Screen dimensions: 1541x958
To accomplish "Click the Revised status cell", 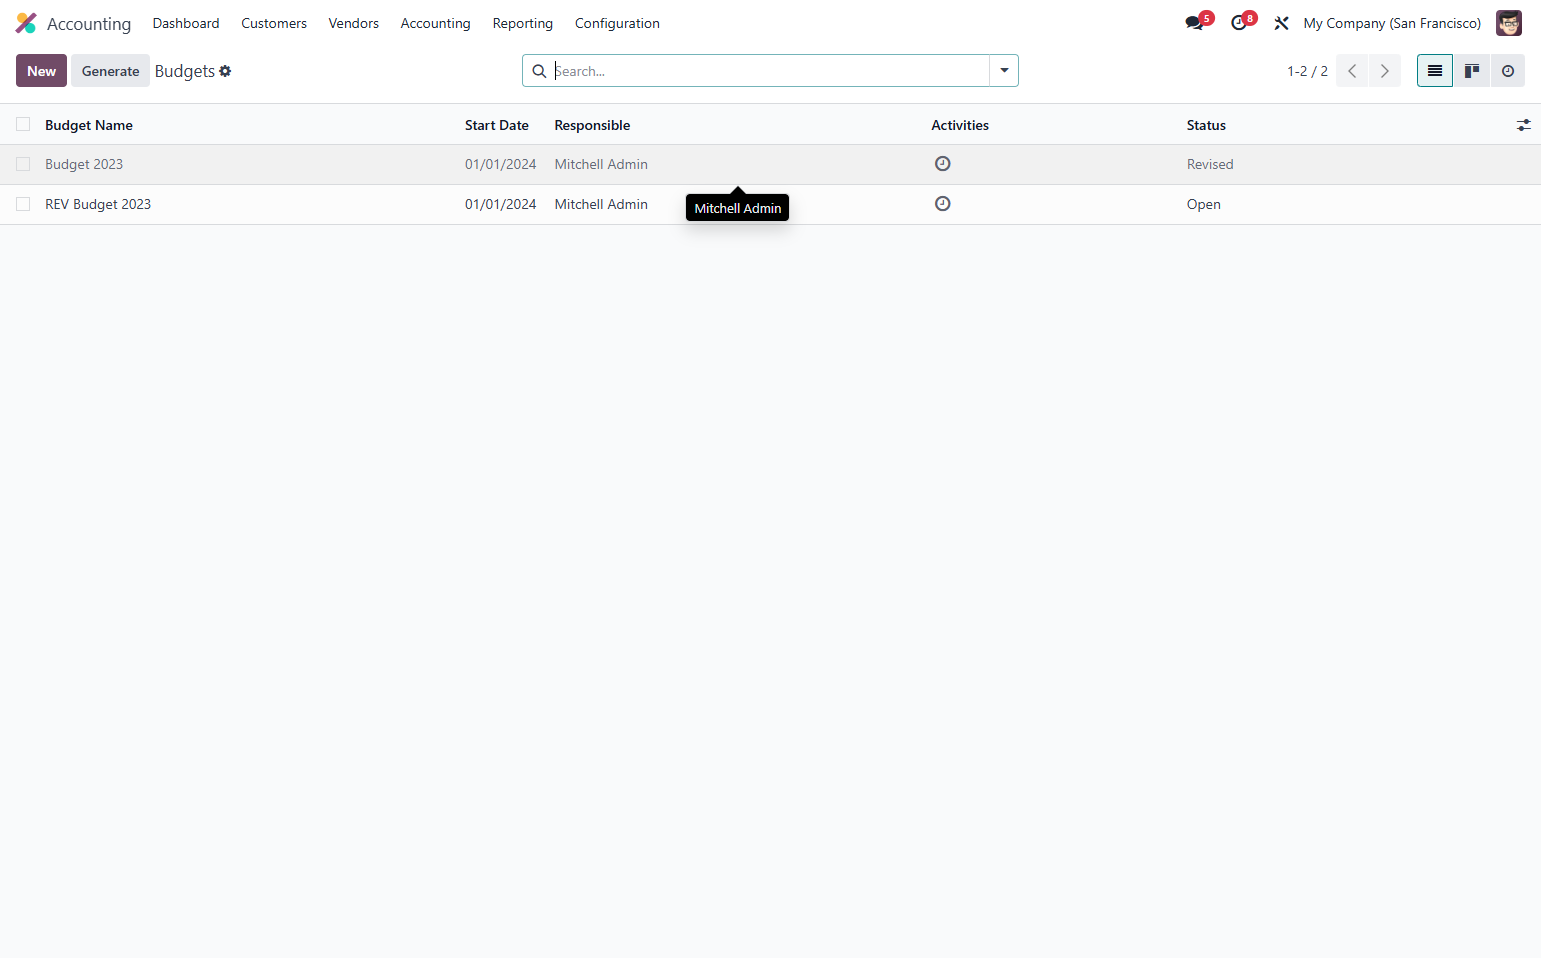I will [1210, 164].
